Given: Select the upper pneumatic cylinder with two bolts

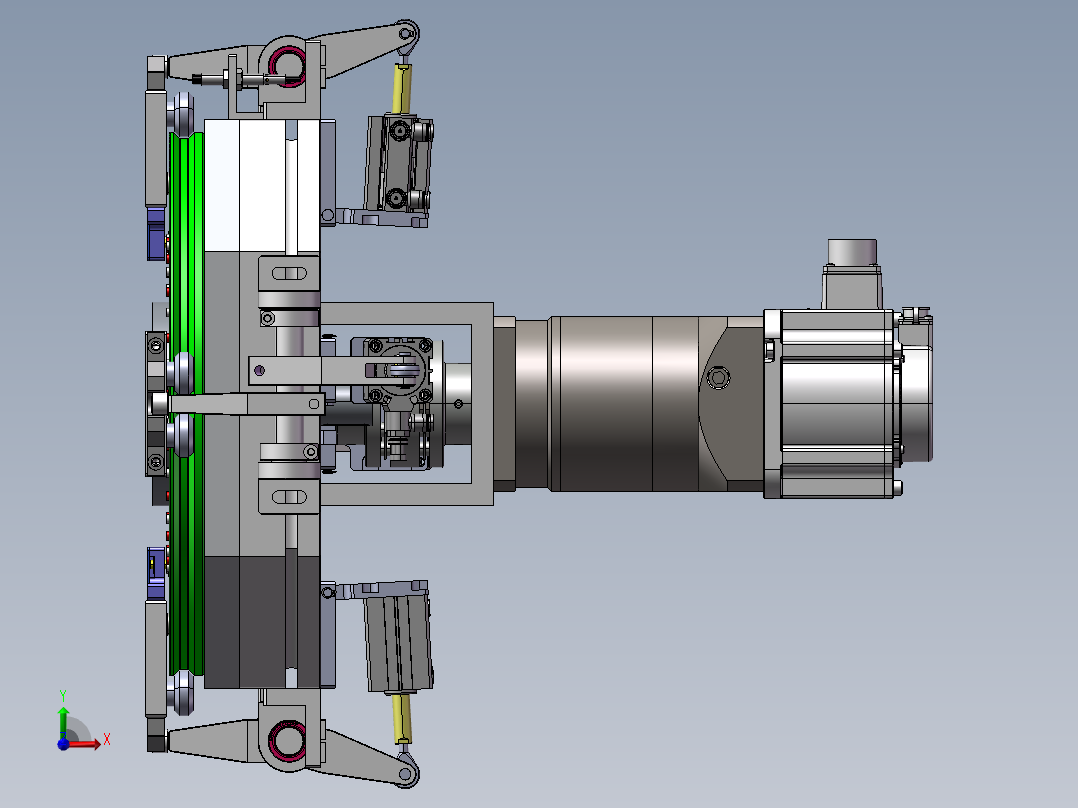Looking at the screenshot, I should pyautogui.click(x=399, y=164).
